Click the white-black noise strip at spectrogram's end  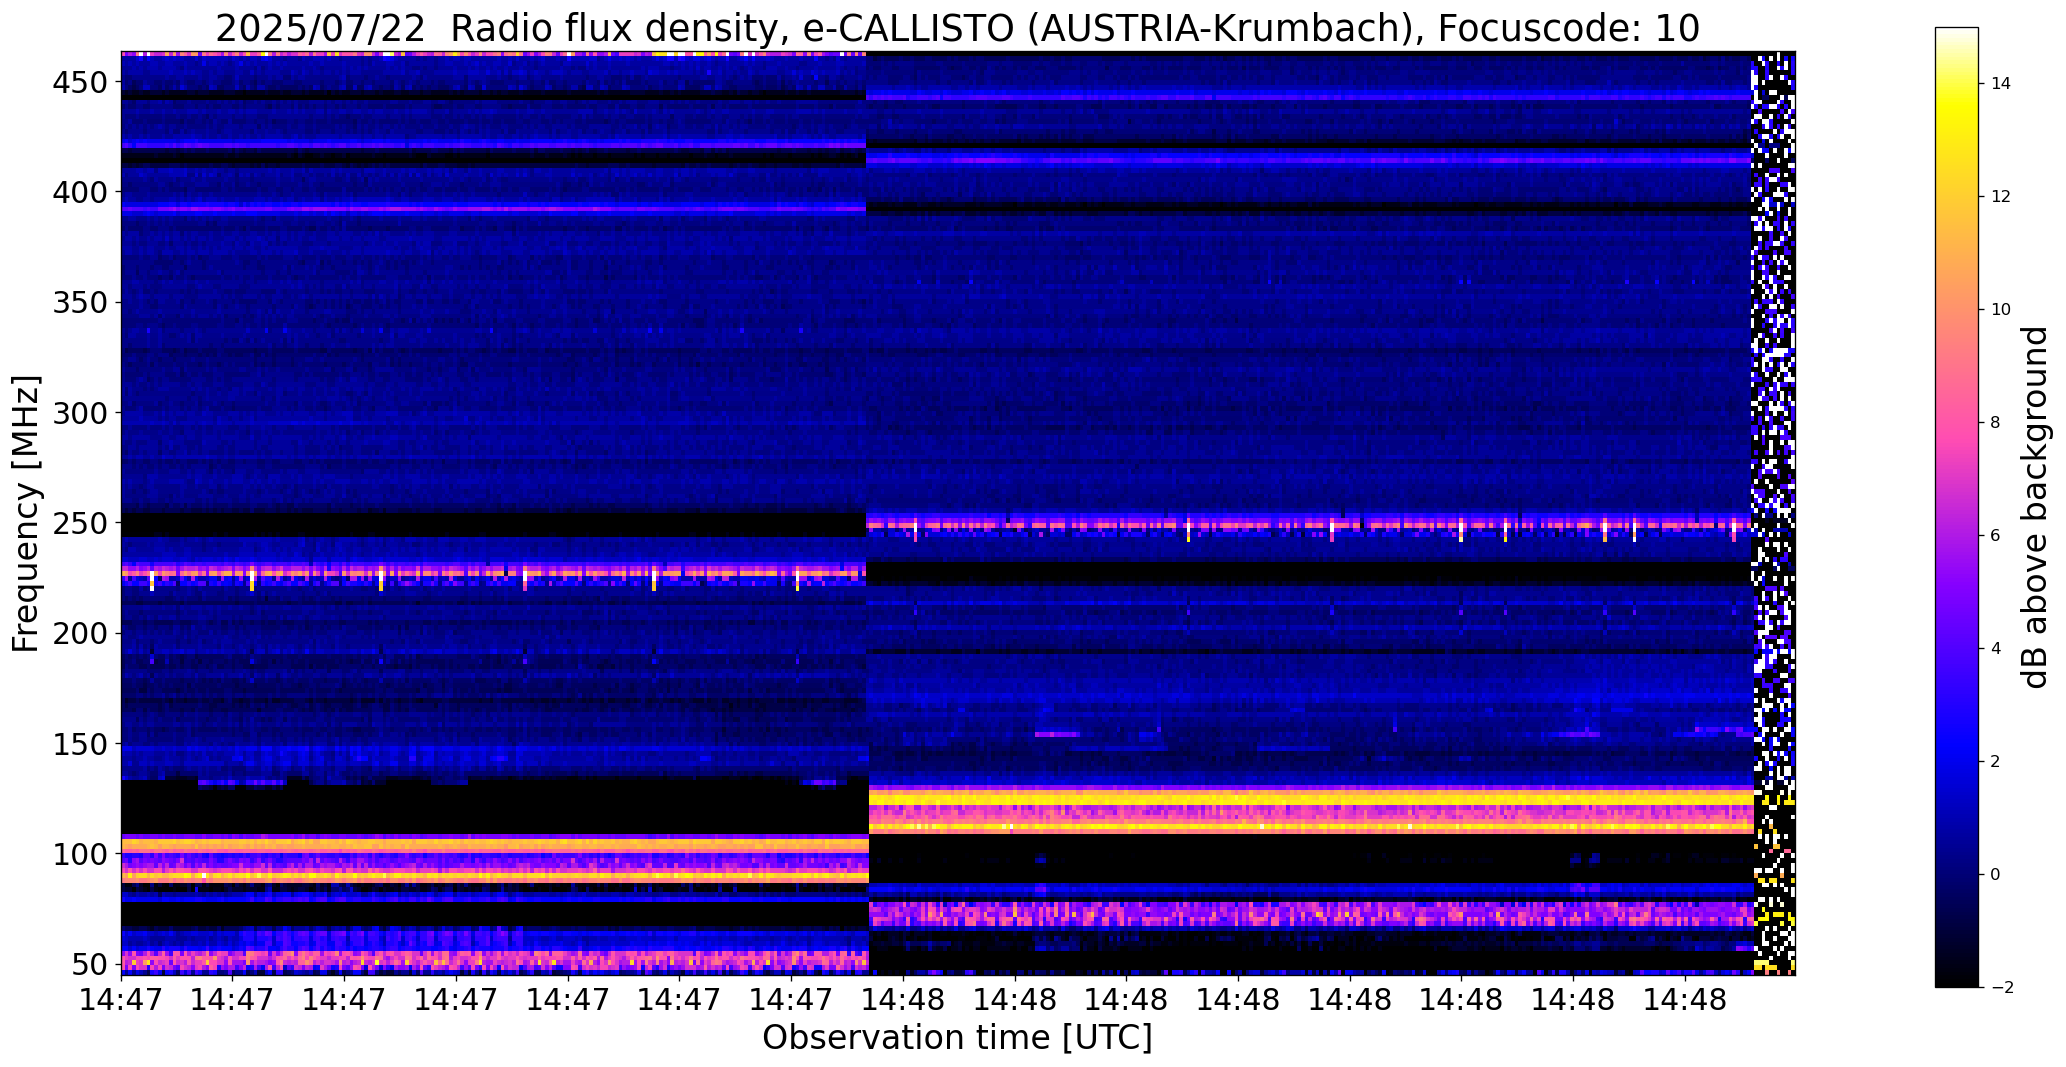(1774, 513)
